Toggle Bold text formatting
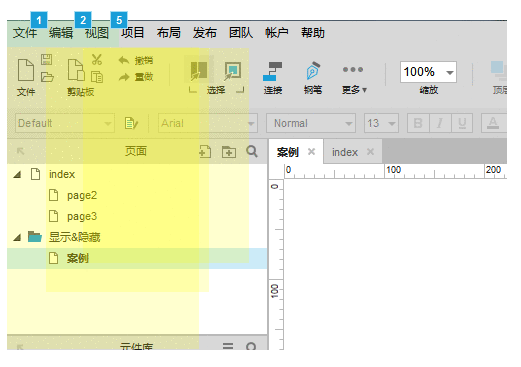 tap(418, 123)
